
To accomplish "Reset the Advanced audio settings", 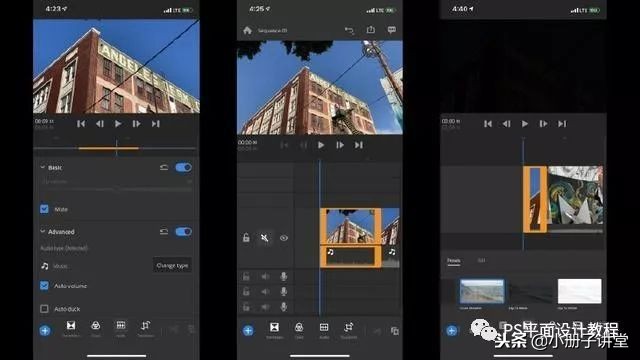I will point(164,232).
